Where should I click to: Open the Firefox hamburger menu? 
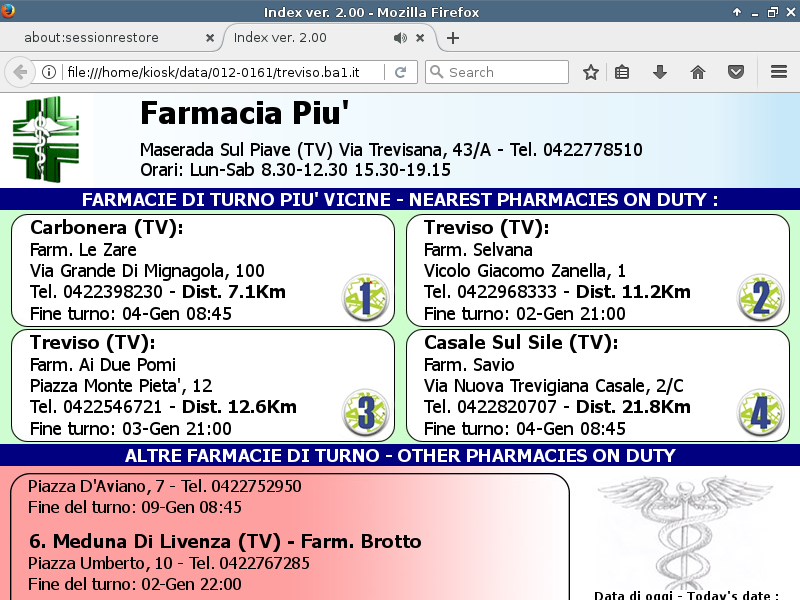point(779,72)
